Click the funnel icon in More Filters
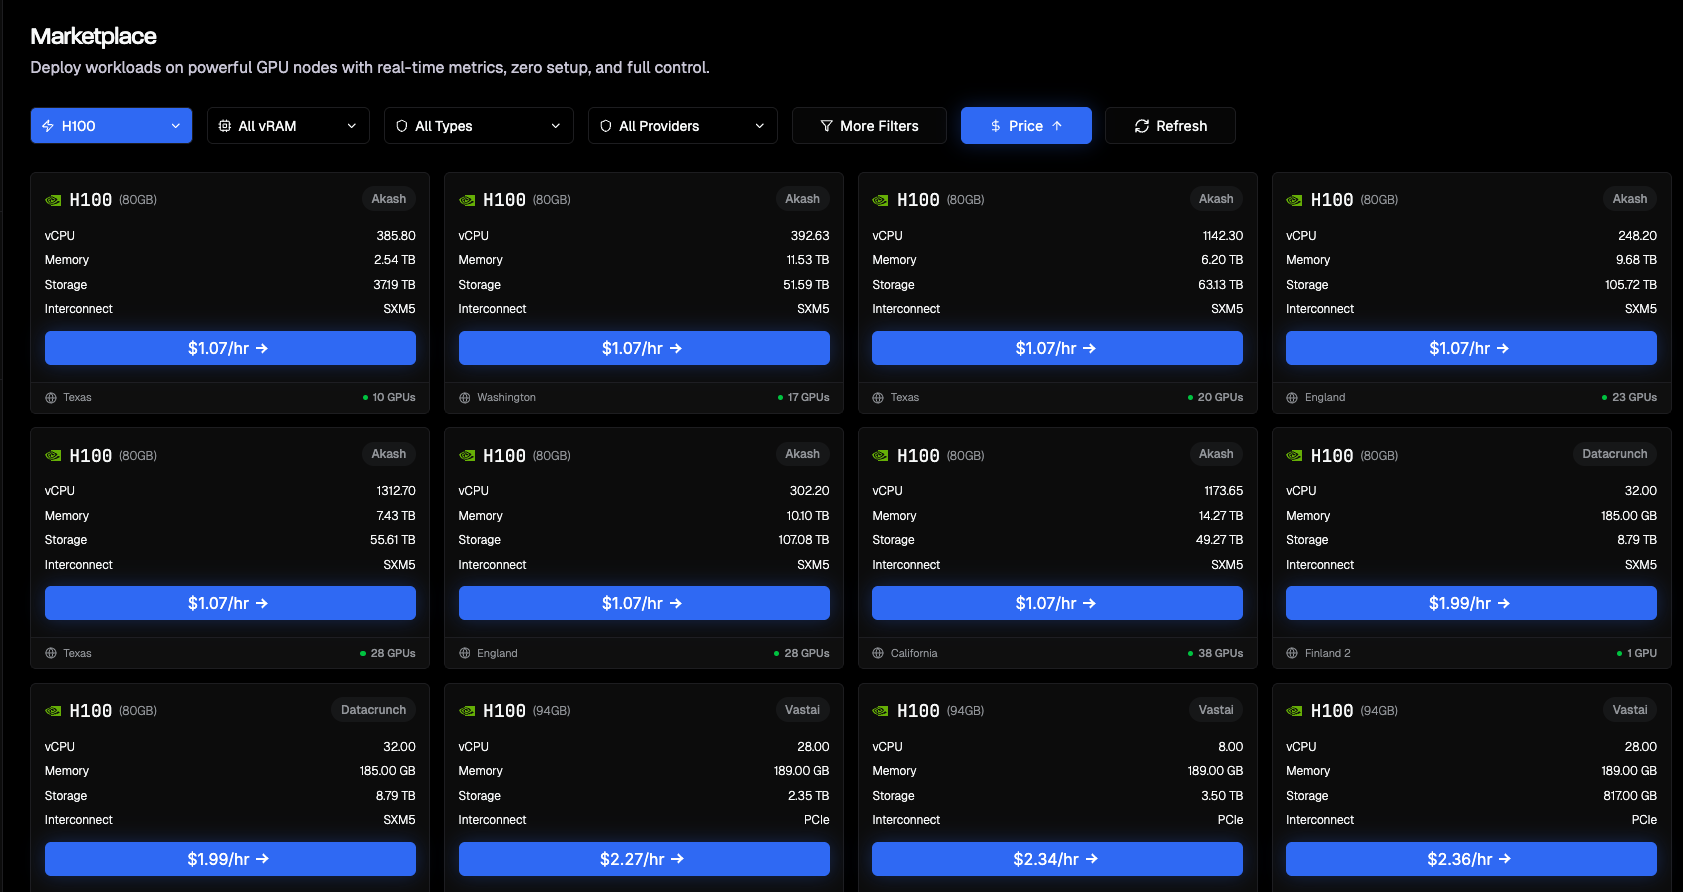The height and width of the screenshot is (892, 1683). [x=827, y=126]
